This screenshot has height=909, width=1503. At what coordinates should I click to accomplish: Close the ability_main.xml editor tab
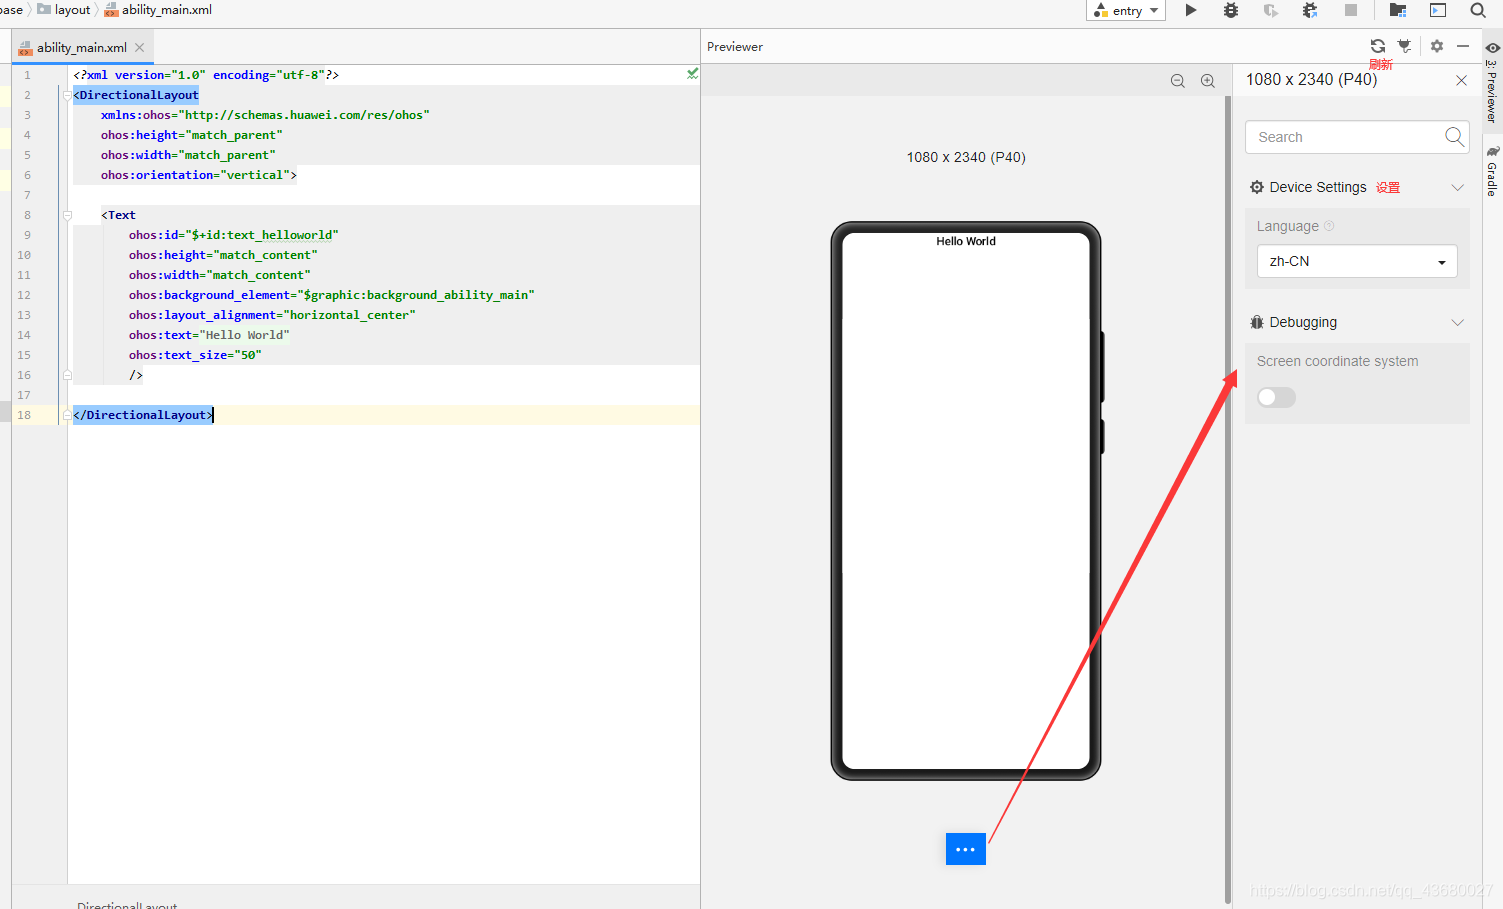click(139, 47)
